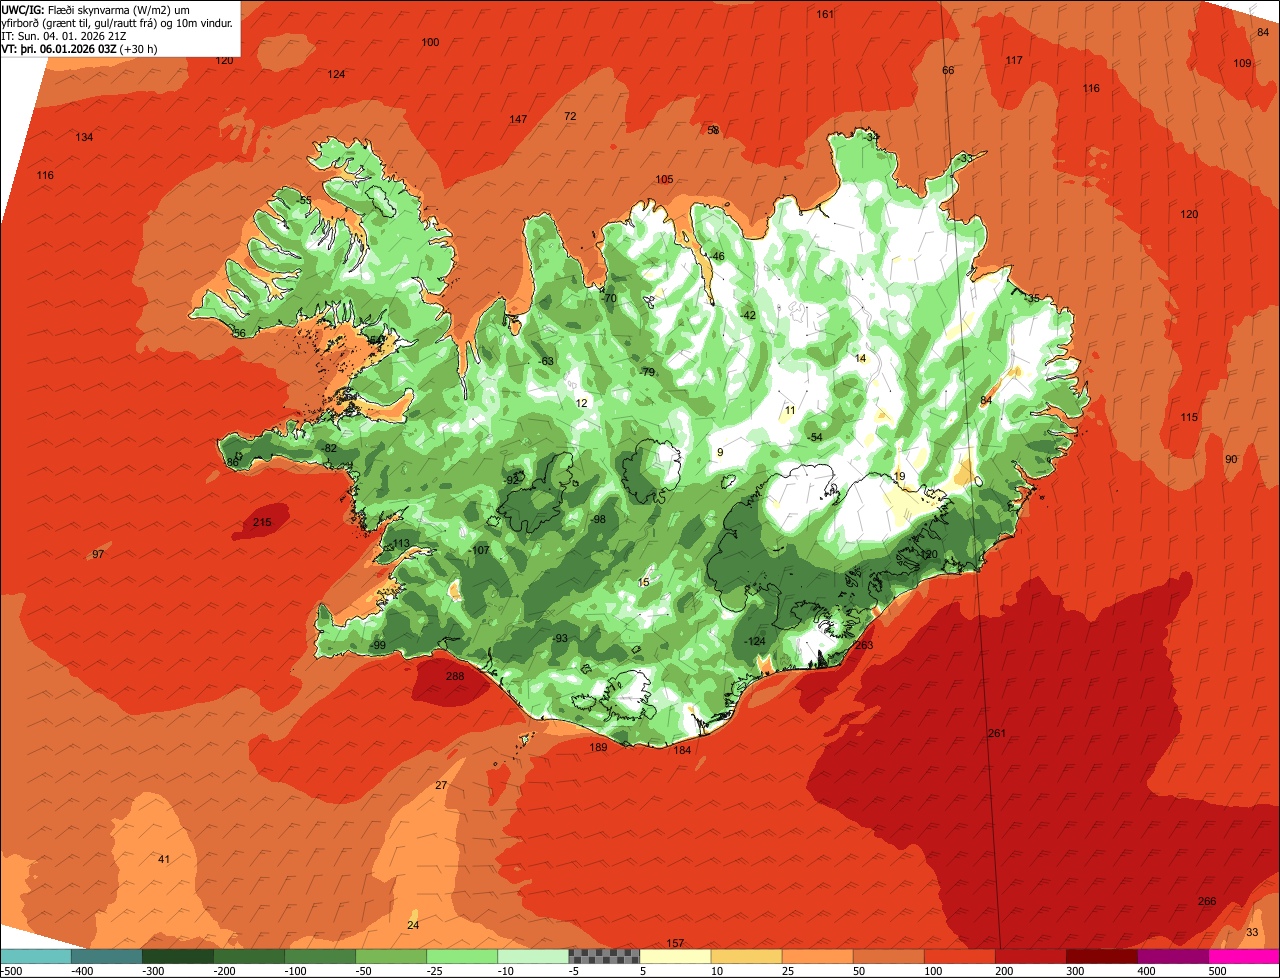Click the flux value '-99' on the Reykjanes peninsula
The image size is (1280, 978).
pyautogui.click(x=378, y=646)
